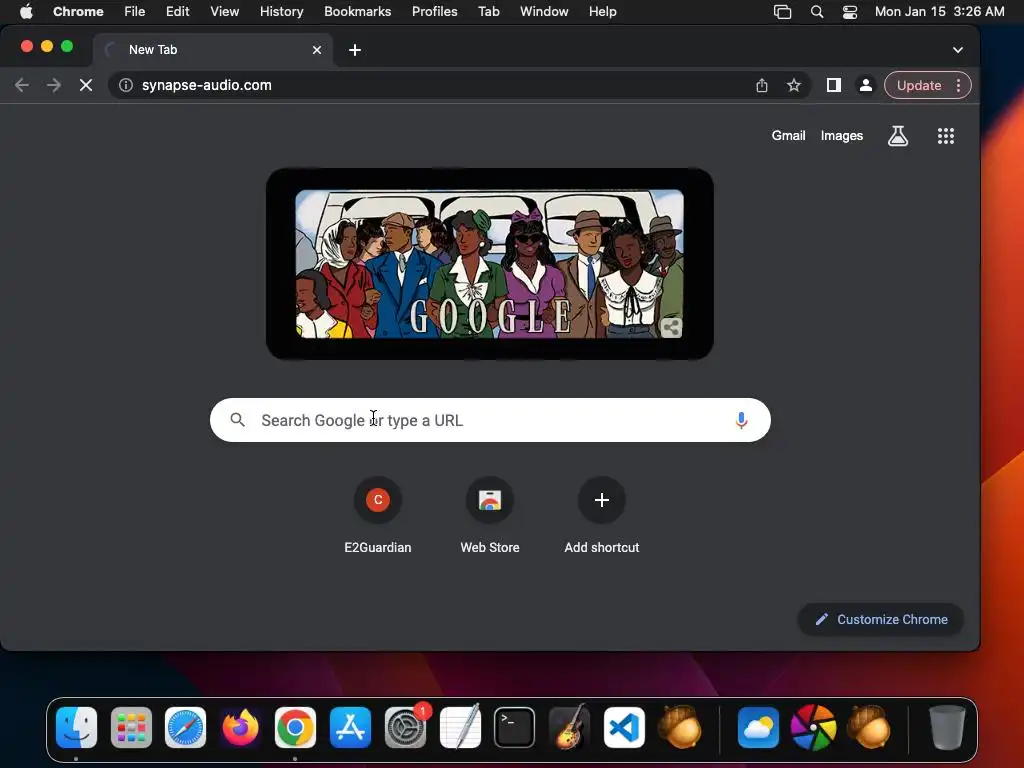Go back to previous page
The height and width of the screenshot is (768, 1024).
pos(22,85)
